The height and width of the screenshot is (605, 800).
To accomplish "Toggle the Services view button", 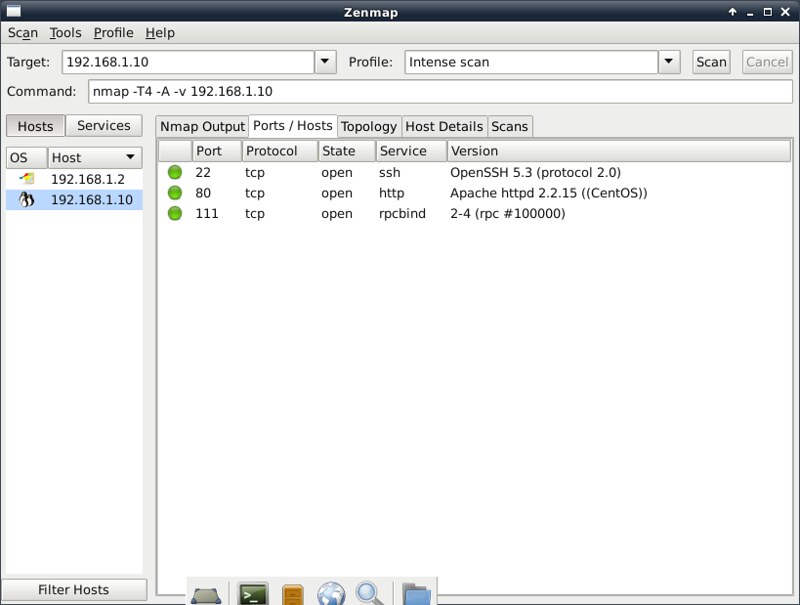I will 104,126.
